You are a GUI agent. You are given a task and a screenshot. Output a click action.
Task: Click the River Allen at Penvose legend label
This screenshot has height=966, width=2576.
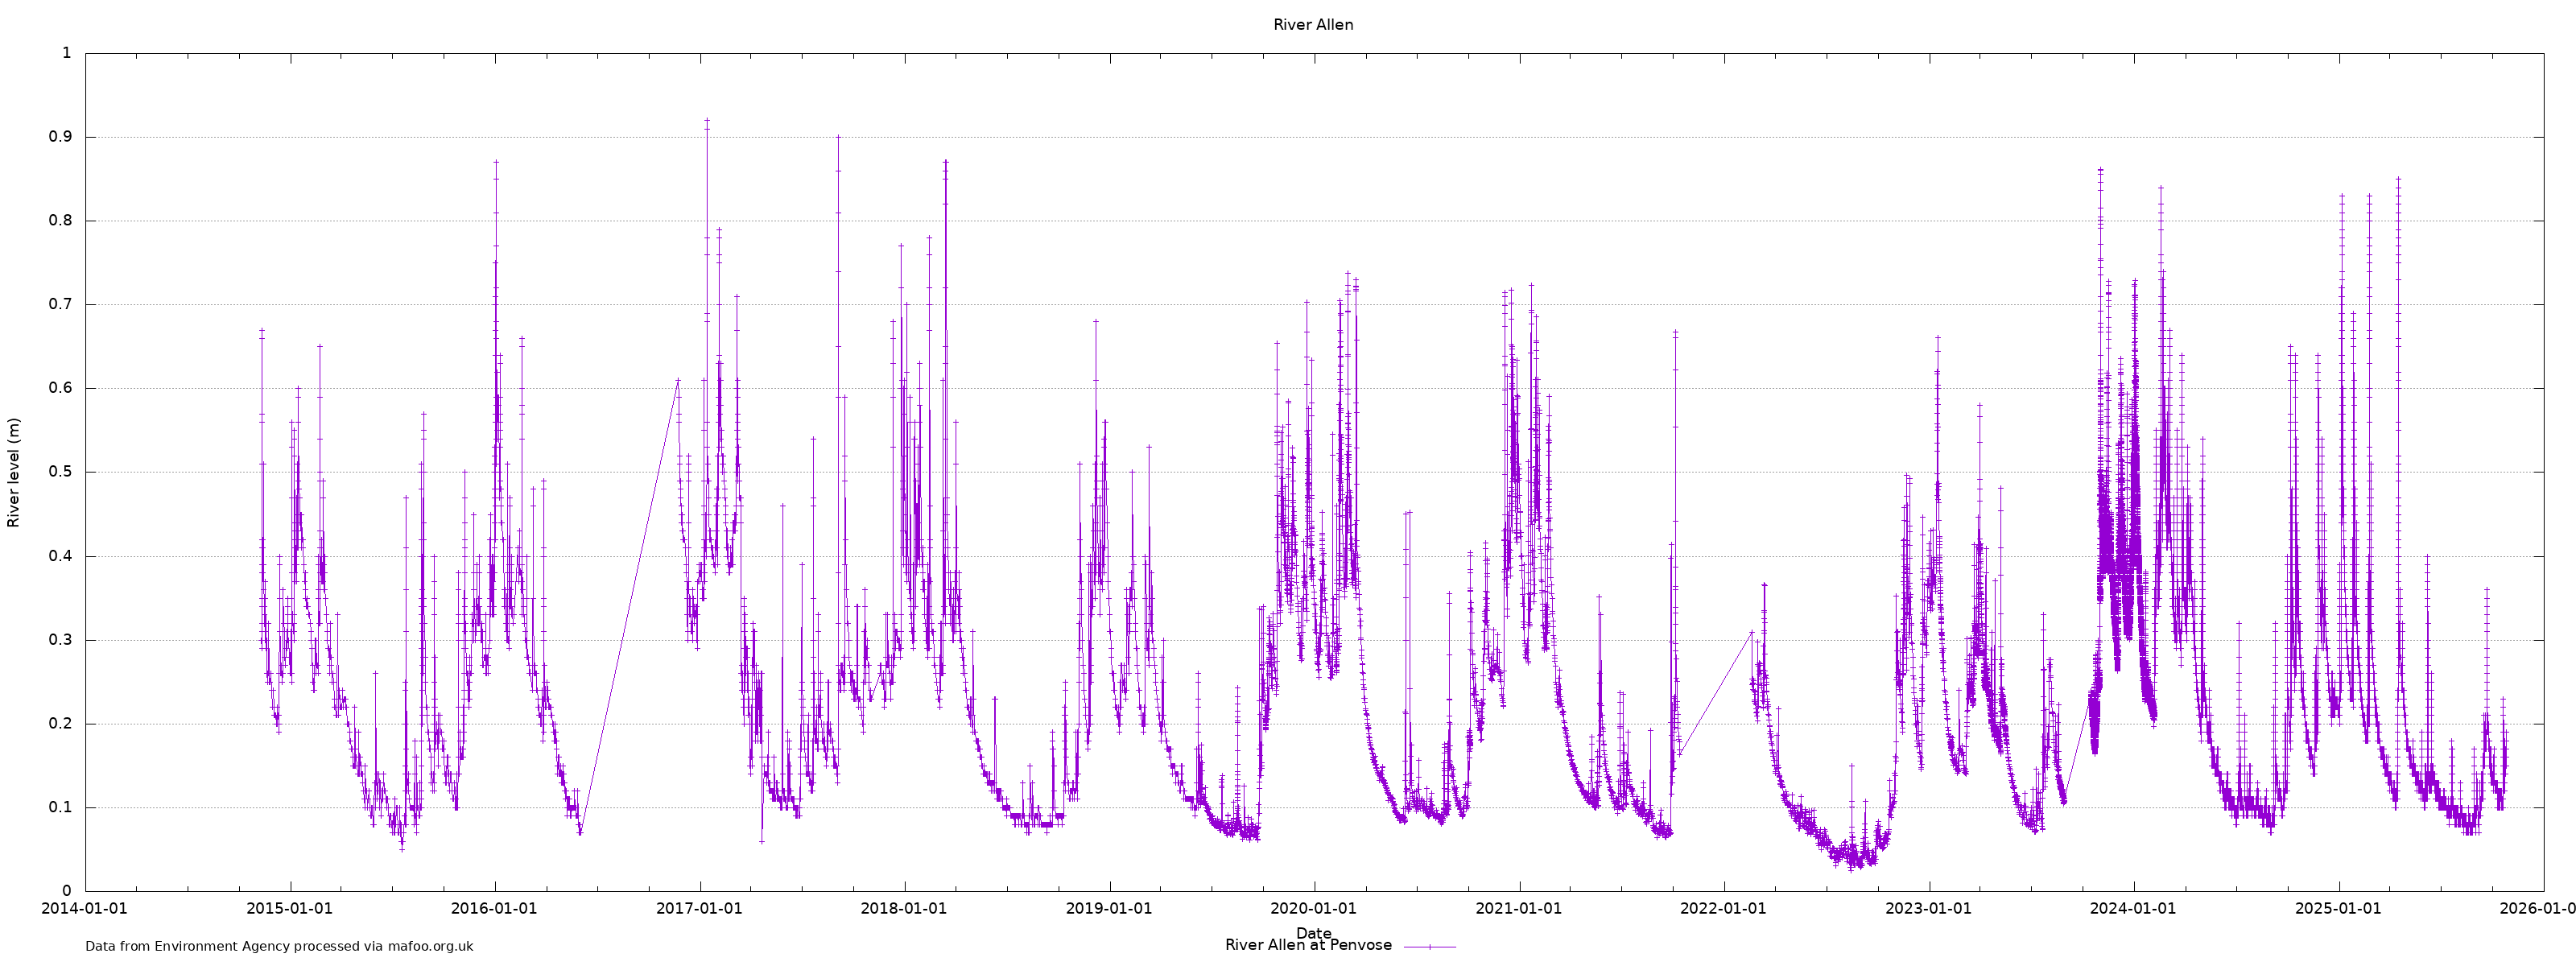tap(1307, 945)
